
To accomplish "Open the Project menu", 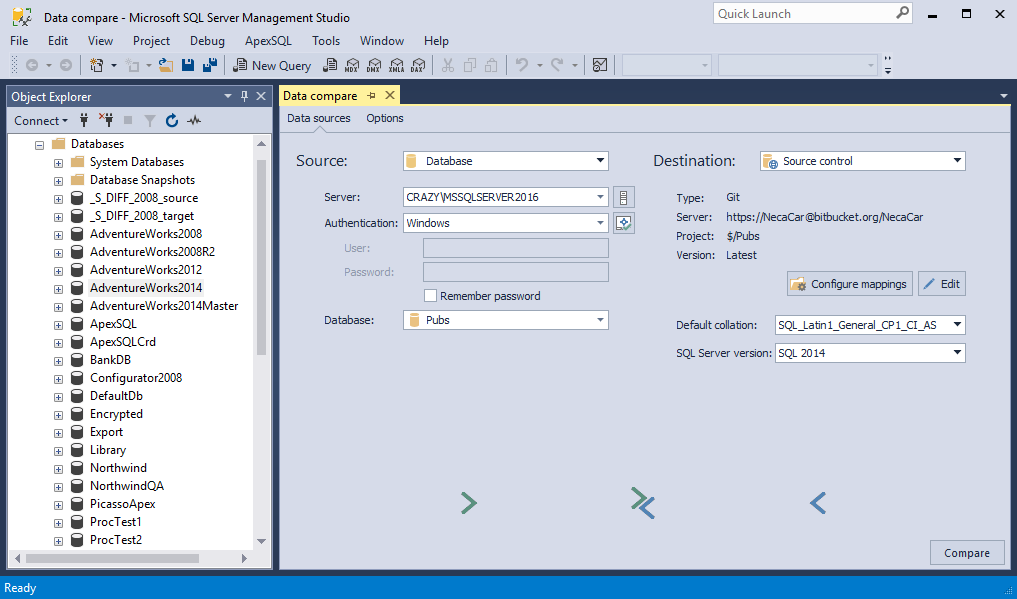I will point(151,41).
